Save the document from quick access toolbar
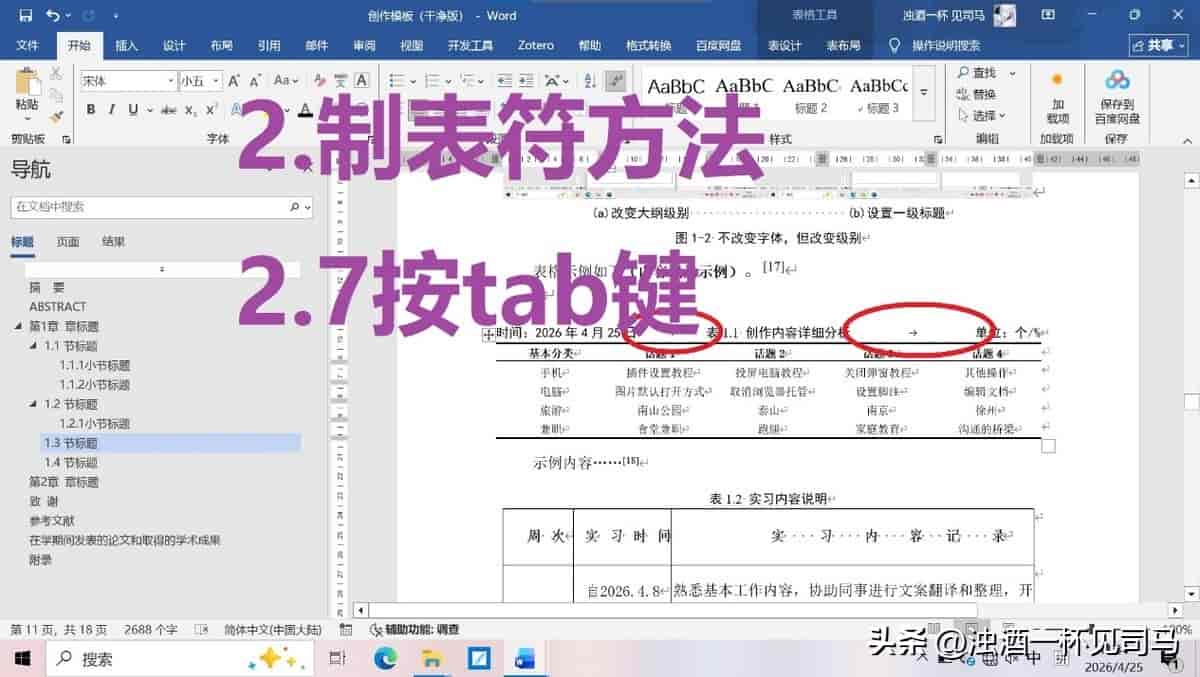This screenshot has height=677, width=1200. [25, 15]
